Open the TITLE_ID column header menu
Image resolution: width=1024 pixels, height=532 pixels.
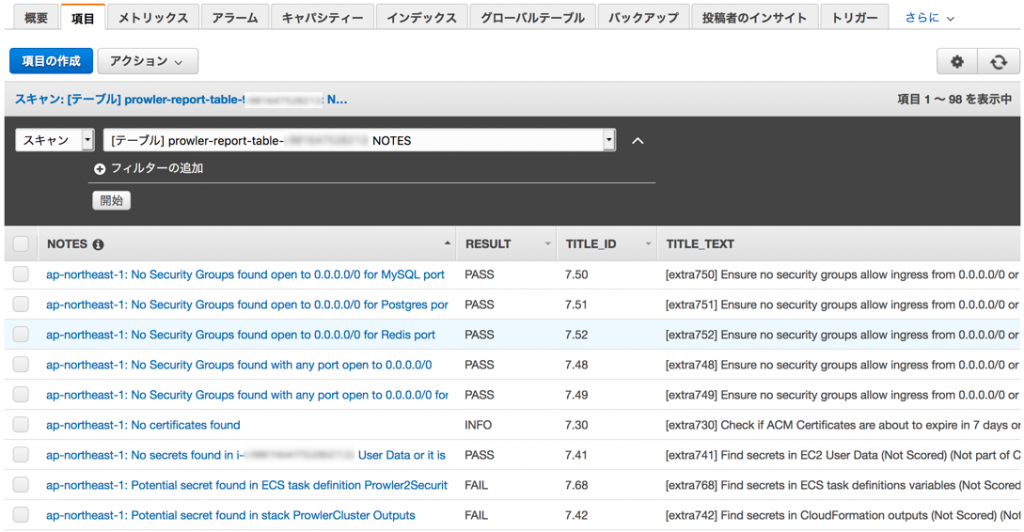[648, 244]
